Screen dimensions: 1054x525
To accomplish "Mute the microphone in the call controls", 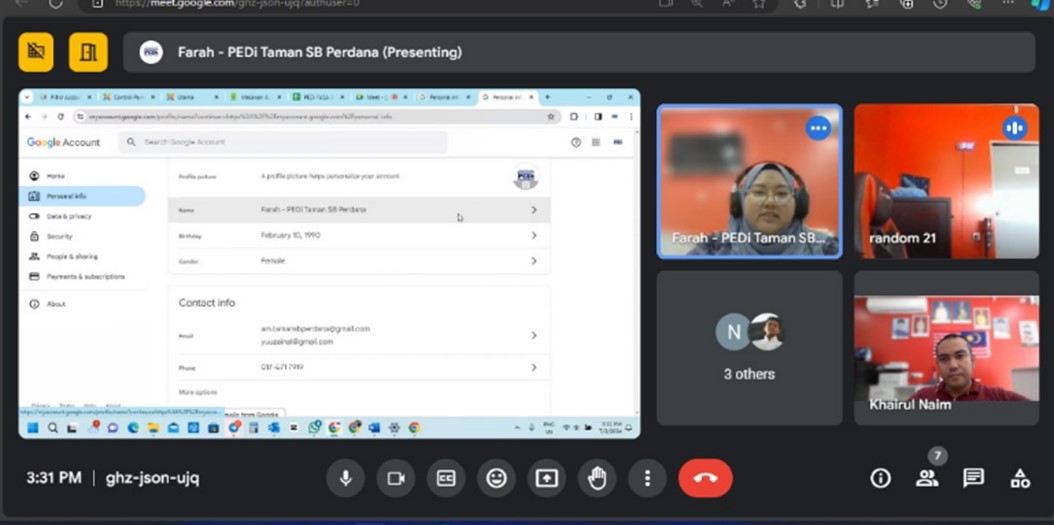I will [345, 479].
